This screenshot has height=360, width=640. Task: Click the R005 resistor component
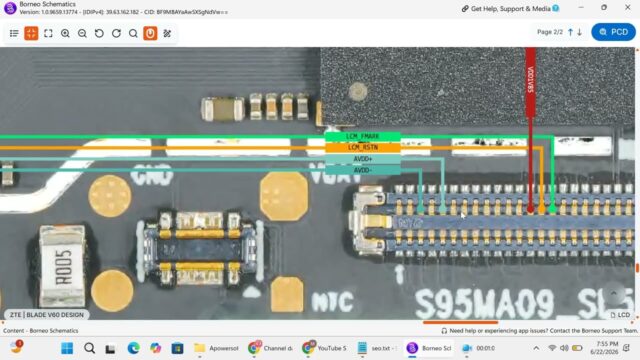62,267
